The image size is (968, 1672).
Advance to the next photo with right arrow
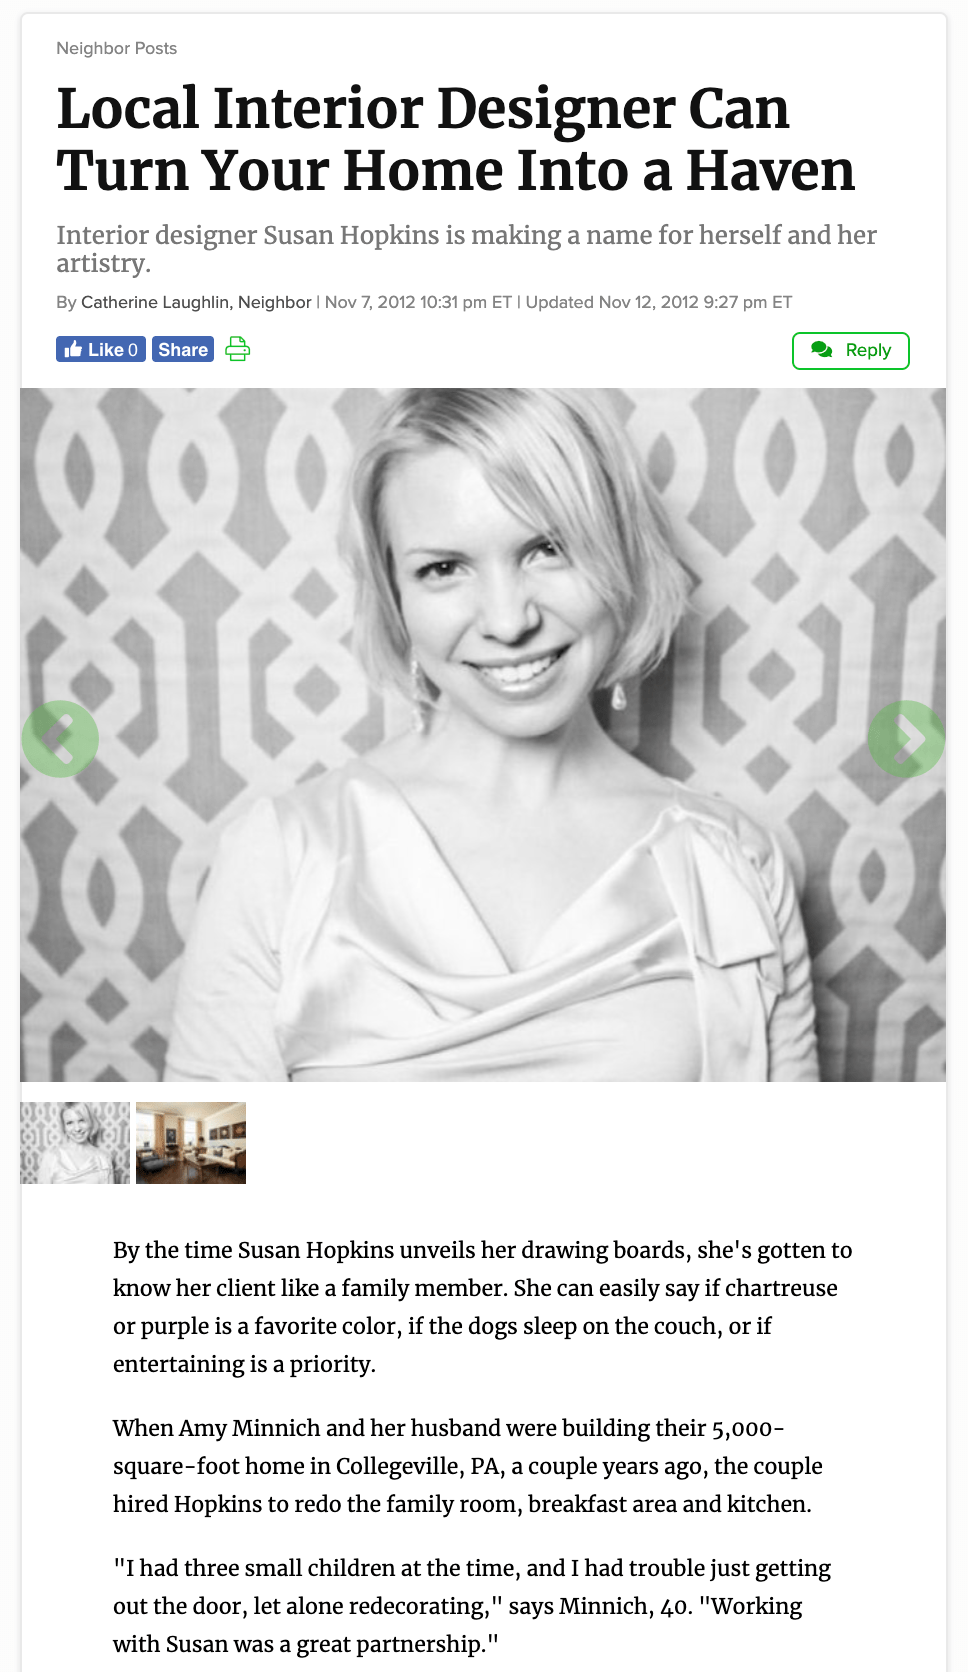point(906,738)
